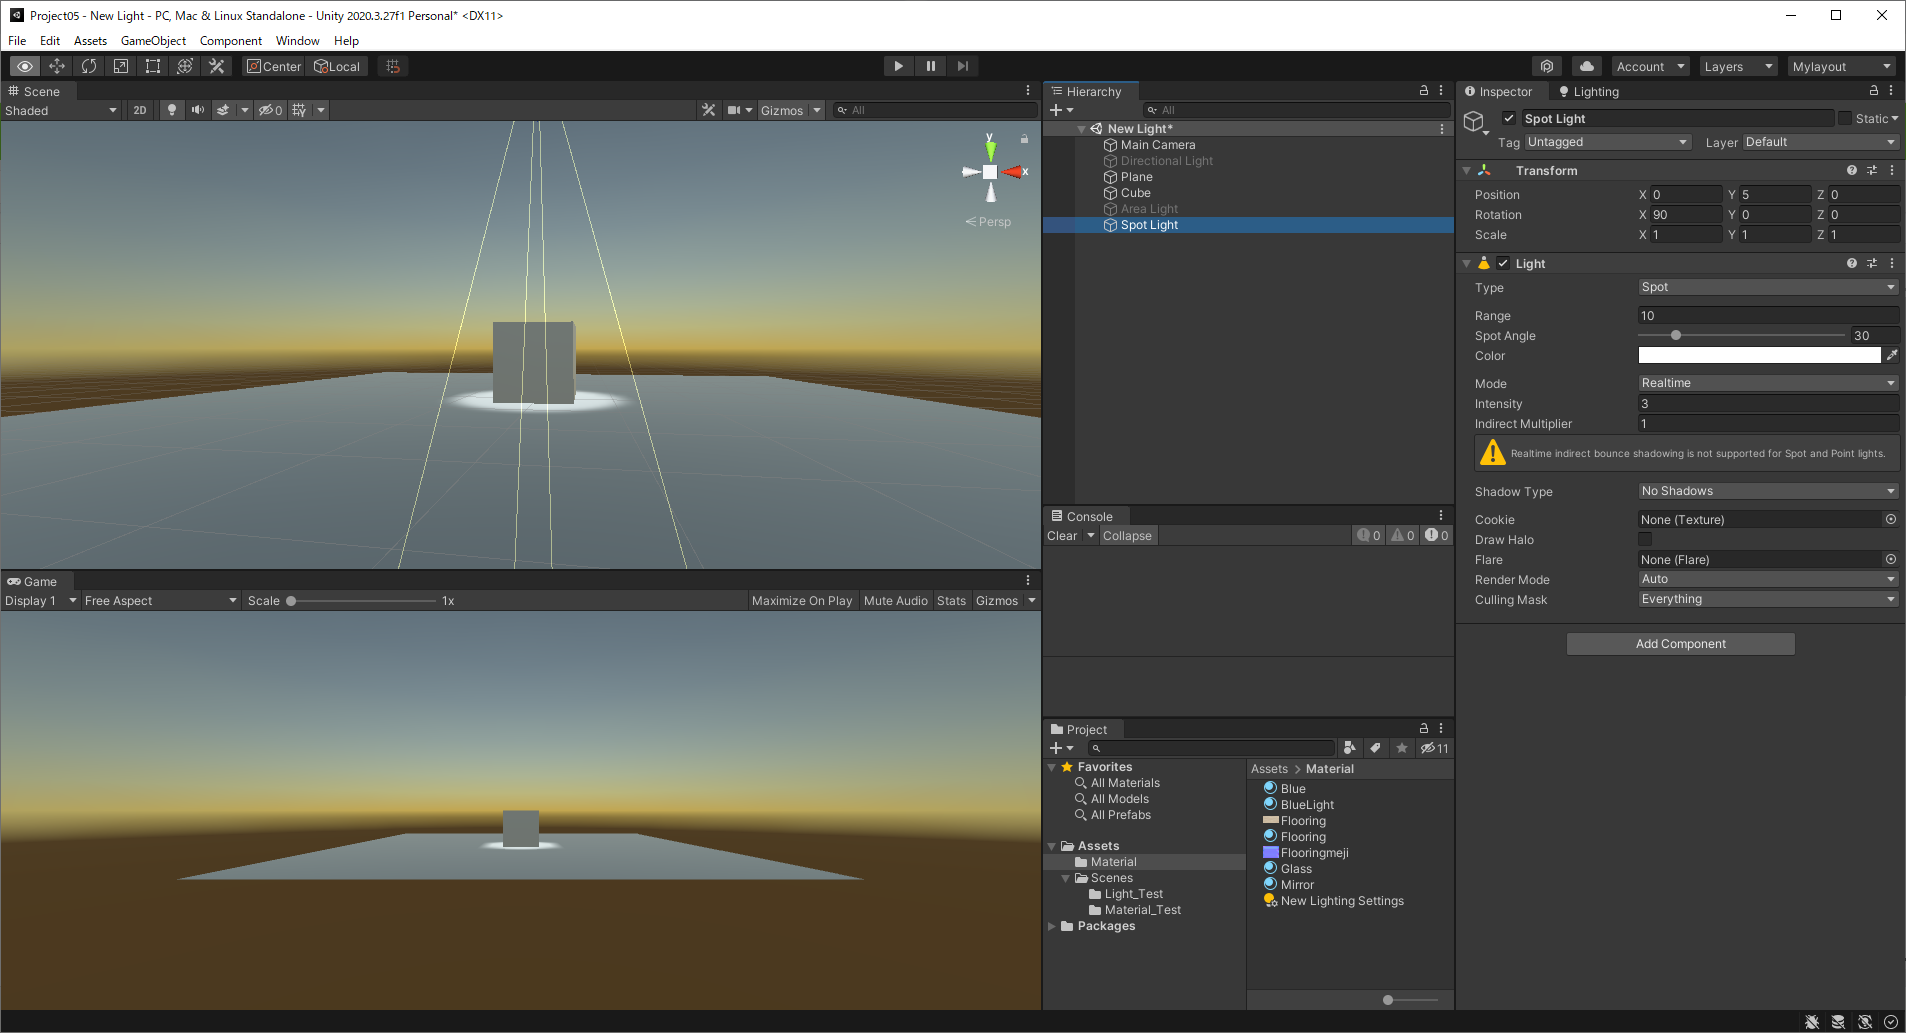
Task: Toggle scene lighting in Scene view
Action: pos(172,110)
